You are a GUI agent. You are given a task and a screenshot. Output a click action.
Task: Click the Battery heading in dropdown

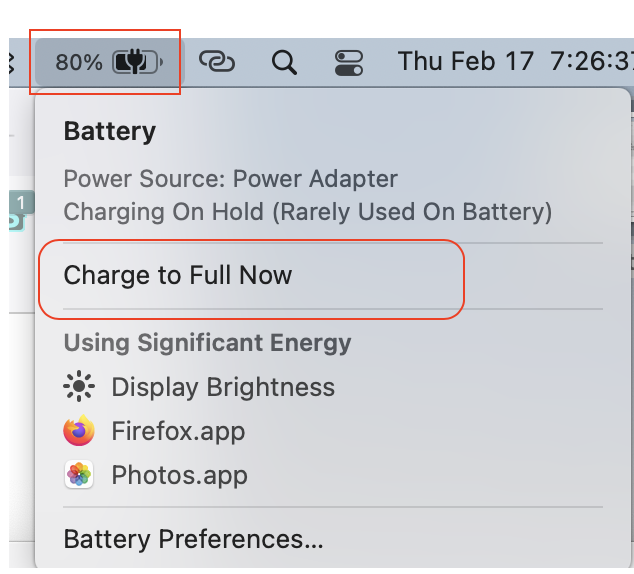pyautogui.click(x=110, y=131)
